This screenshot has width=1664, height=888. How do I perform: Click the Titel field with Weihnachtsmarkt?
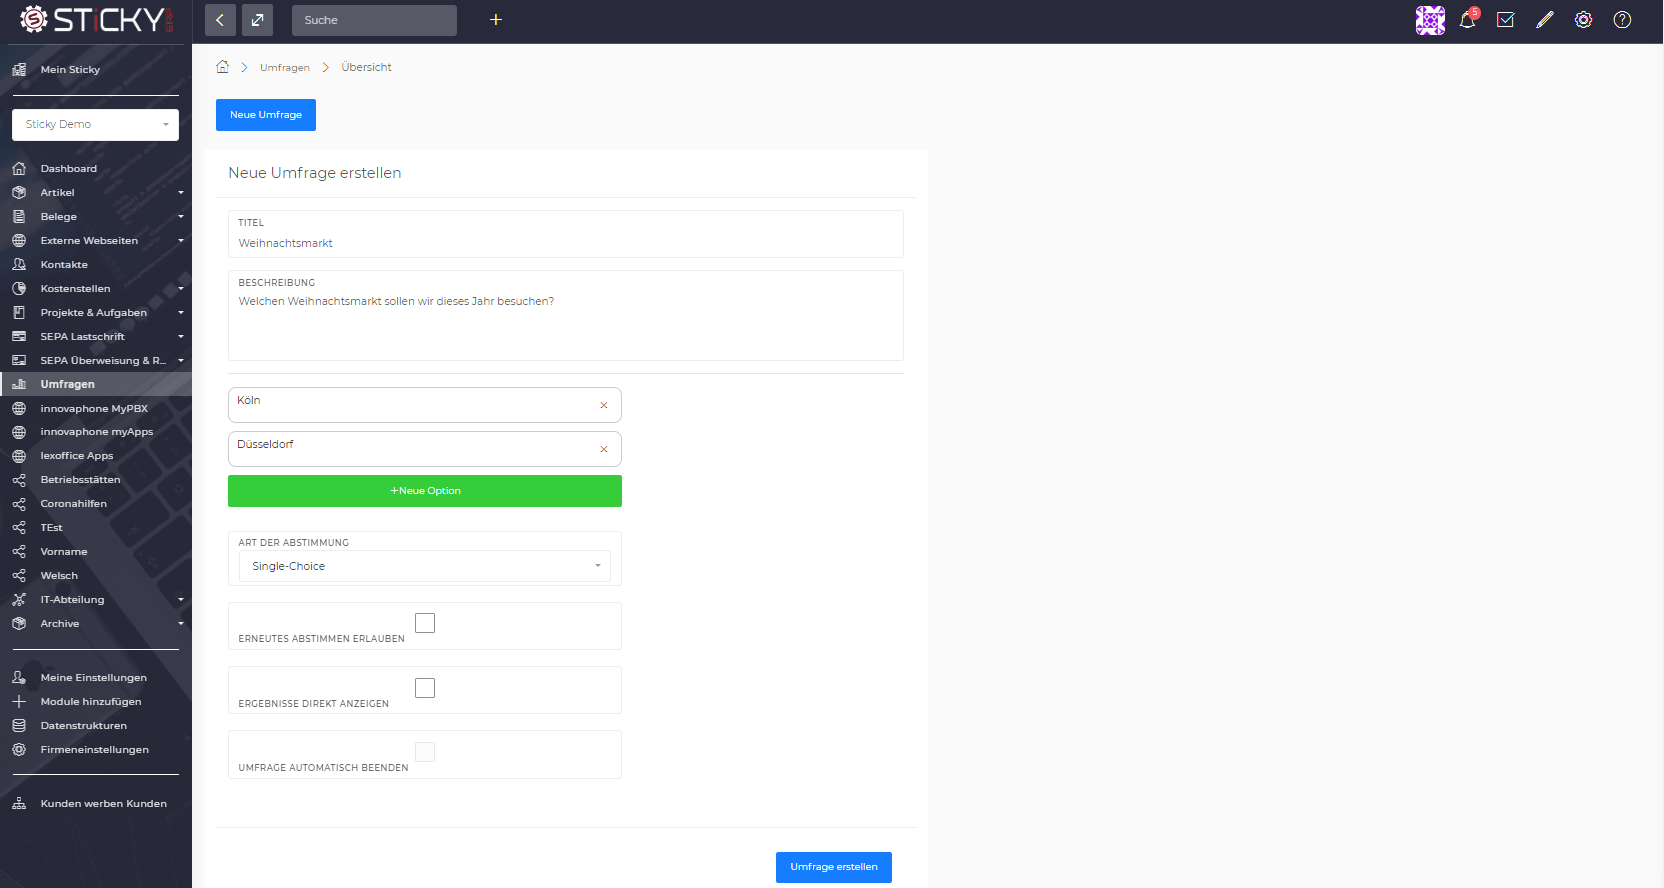(x=566, y=234)
